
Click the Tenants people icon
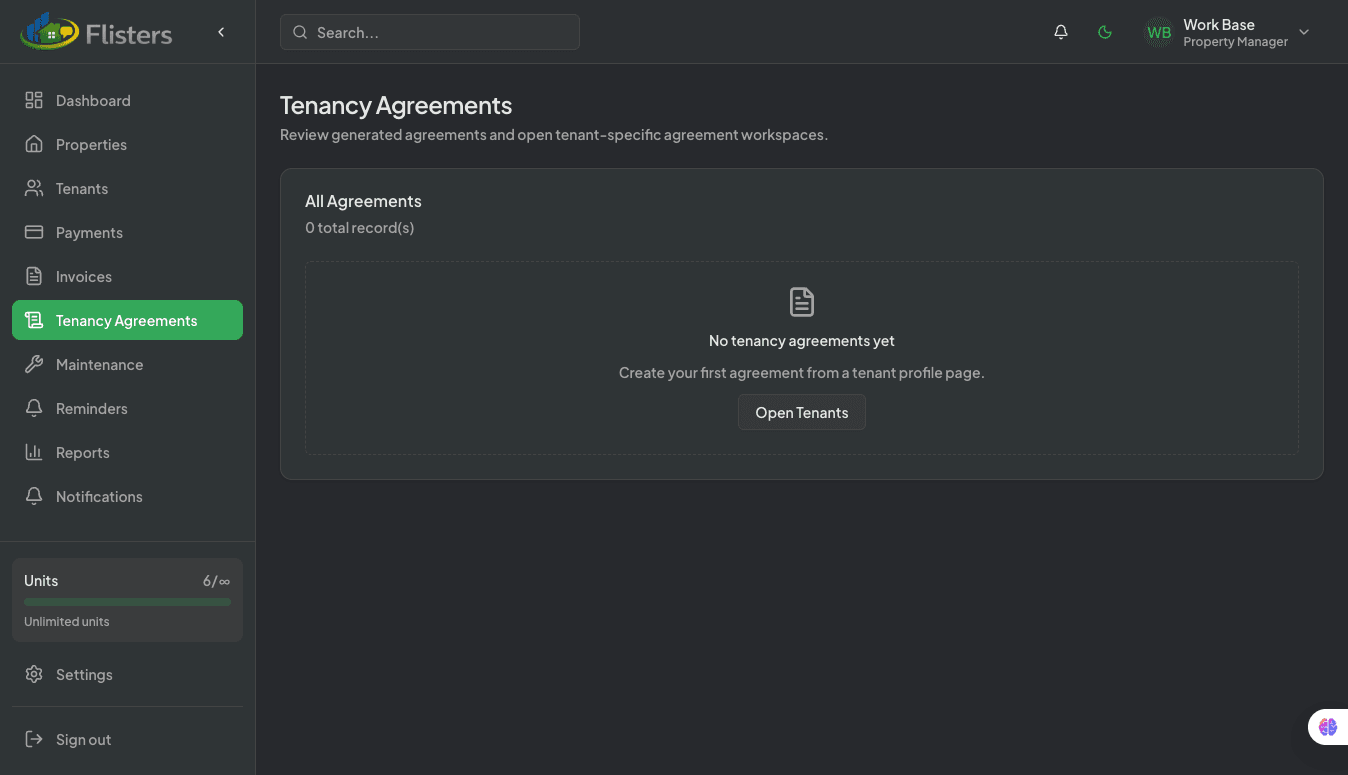(34, 188)
